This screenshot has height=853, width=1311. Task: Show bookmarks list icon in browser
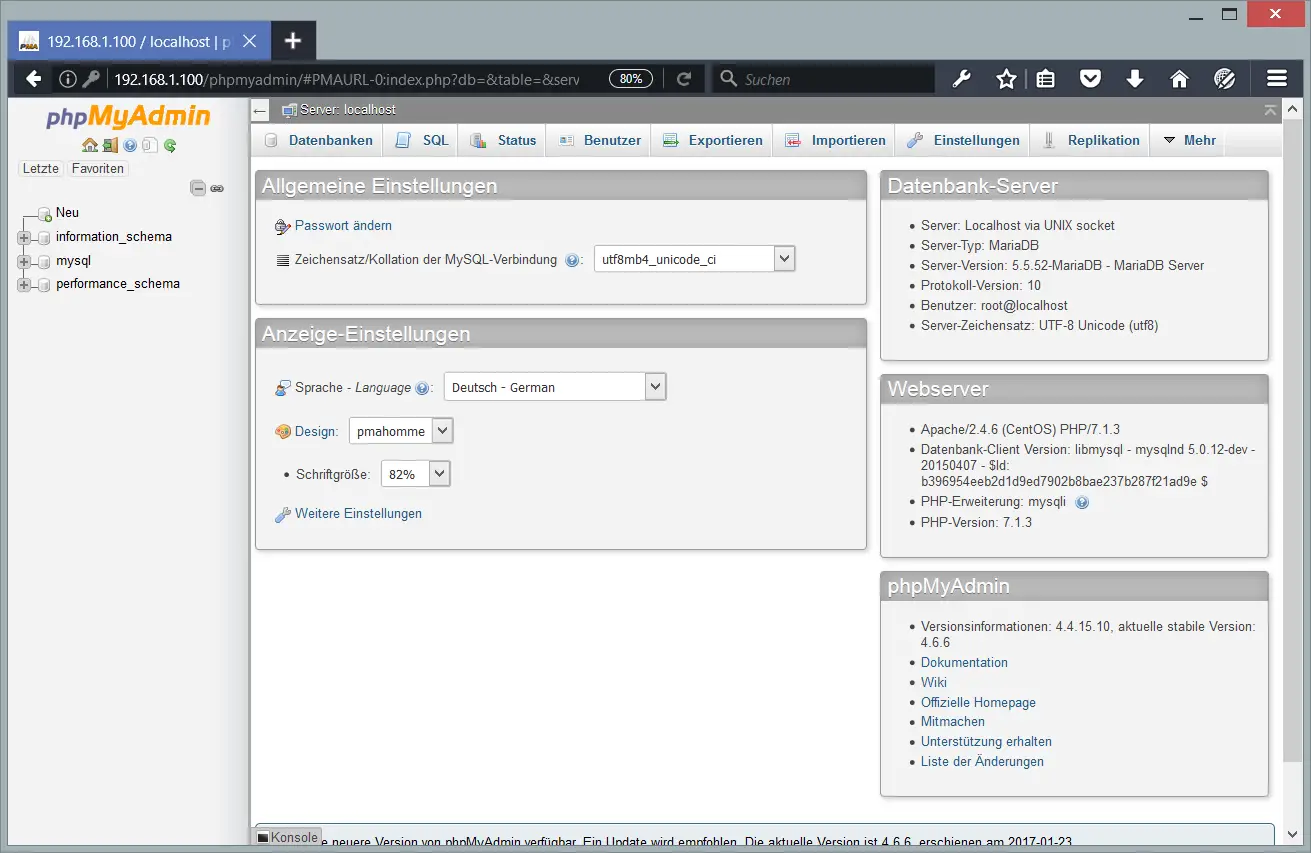pos(1046,79)
